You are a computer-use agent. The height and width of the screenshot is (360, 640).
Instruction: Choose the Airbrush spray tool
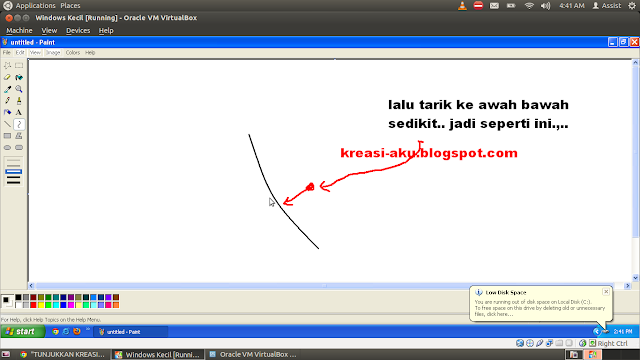click(7, 112)
